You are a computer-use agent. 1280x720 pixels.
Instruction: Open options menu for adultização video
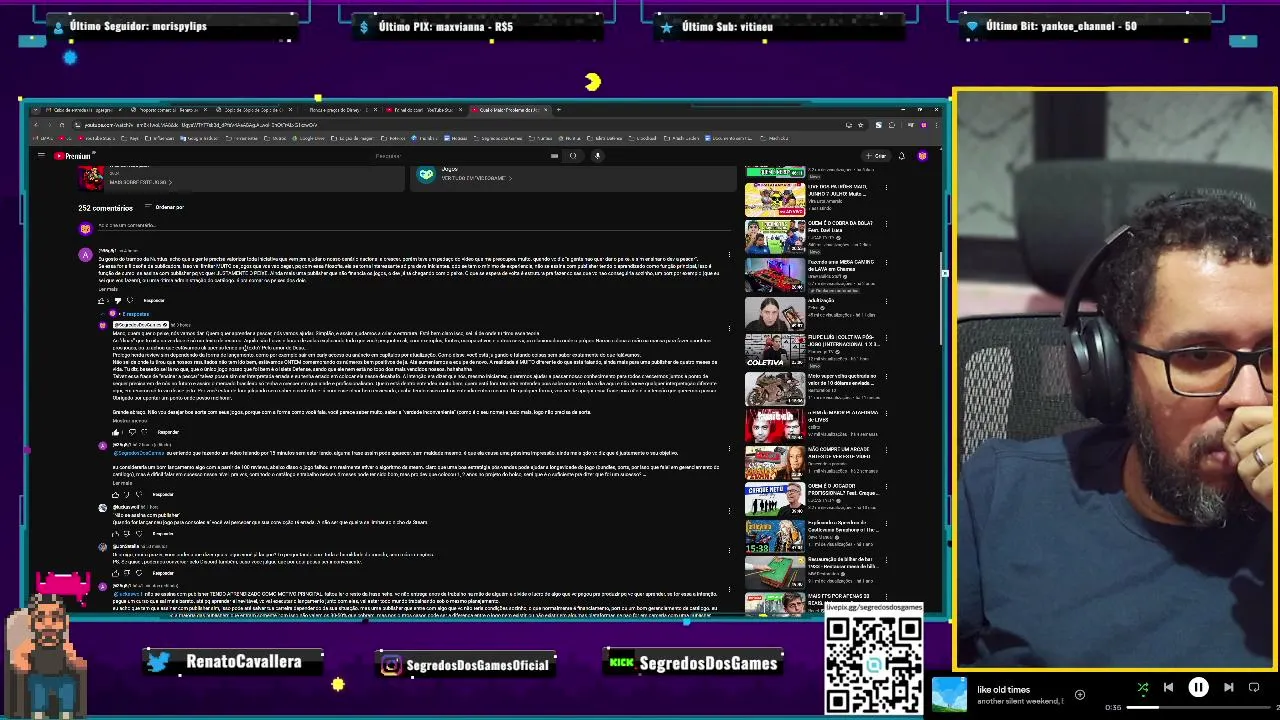(886, 302)
